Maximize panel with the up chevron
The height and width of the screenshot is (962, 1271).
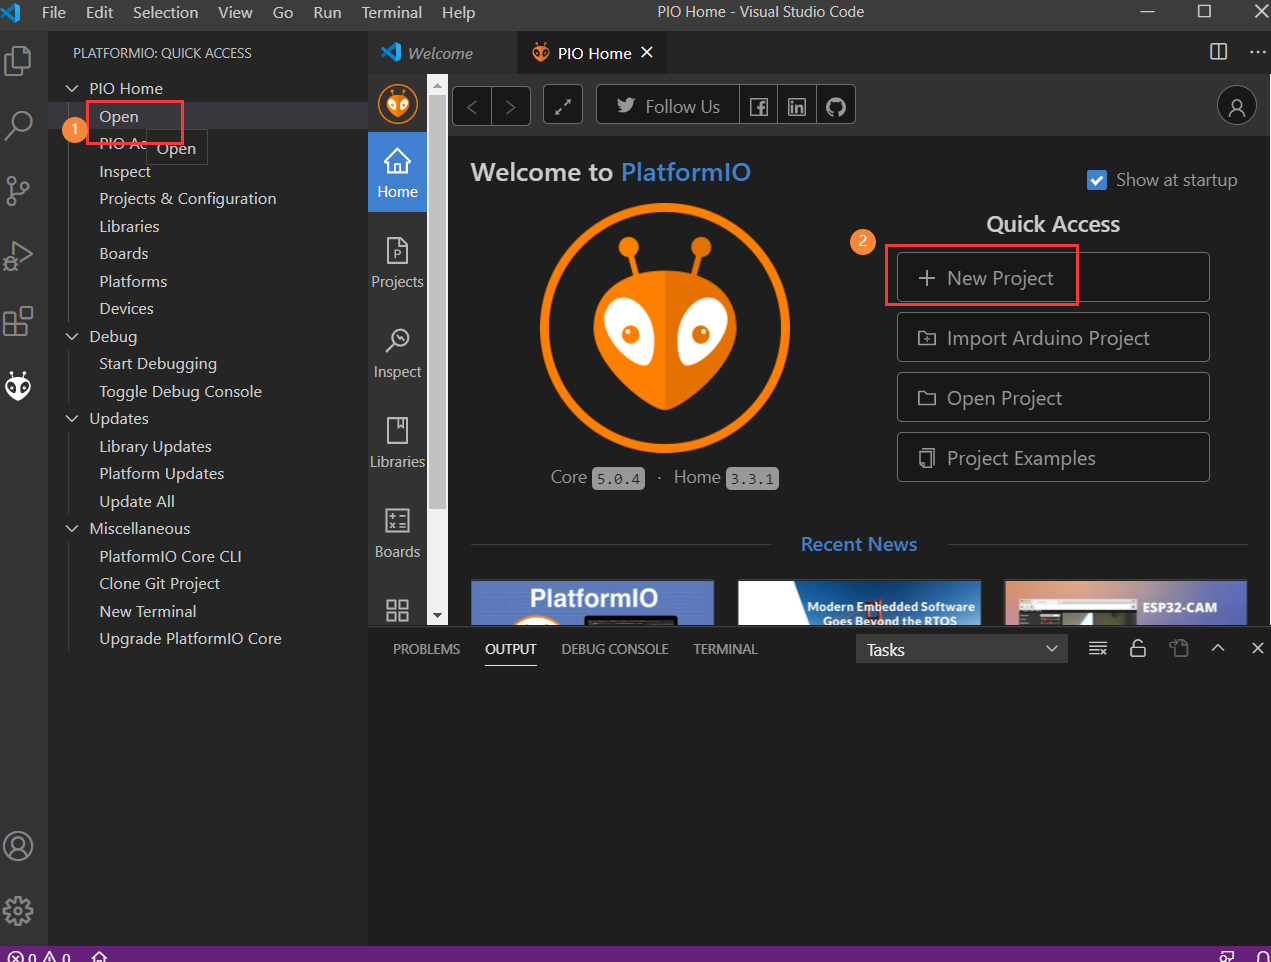[1218, 648]
